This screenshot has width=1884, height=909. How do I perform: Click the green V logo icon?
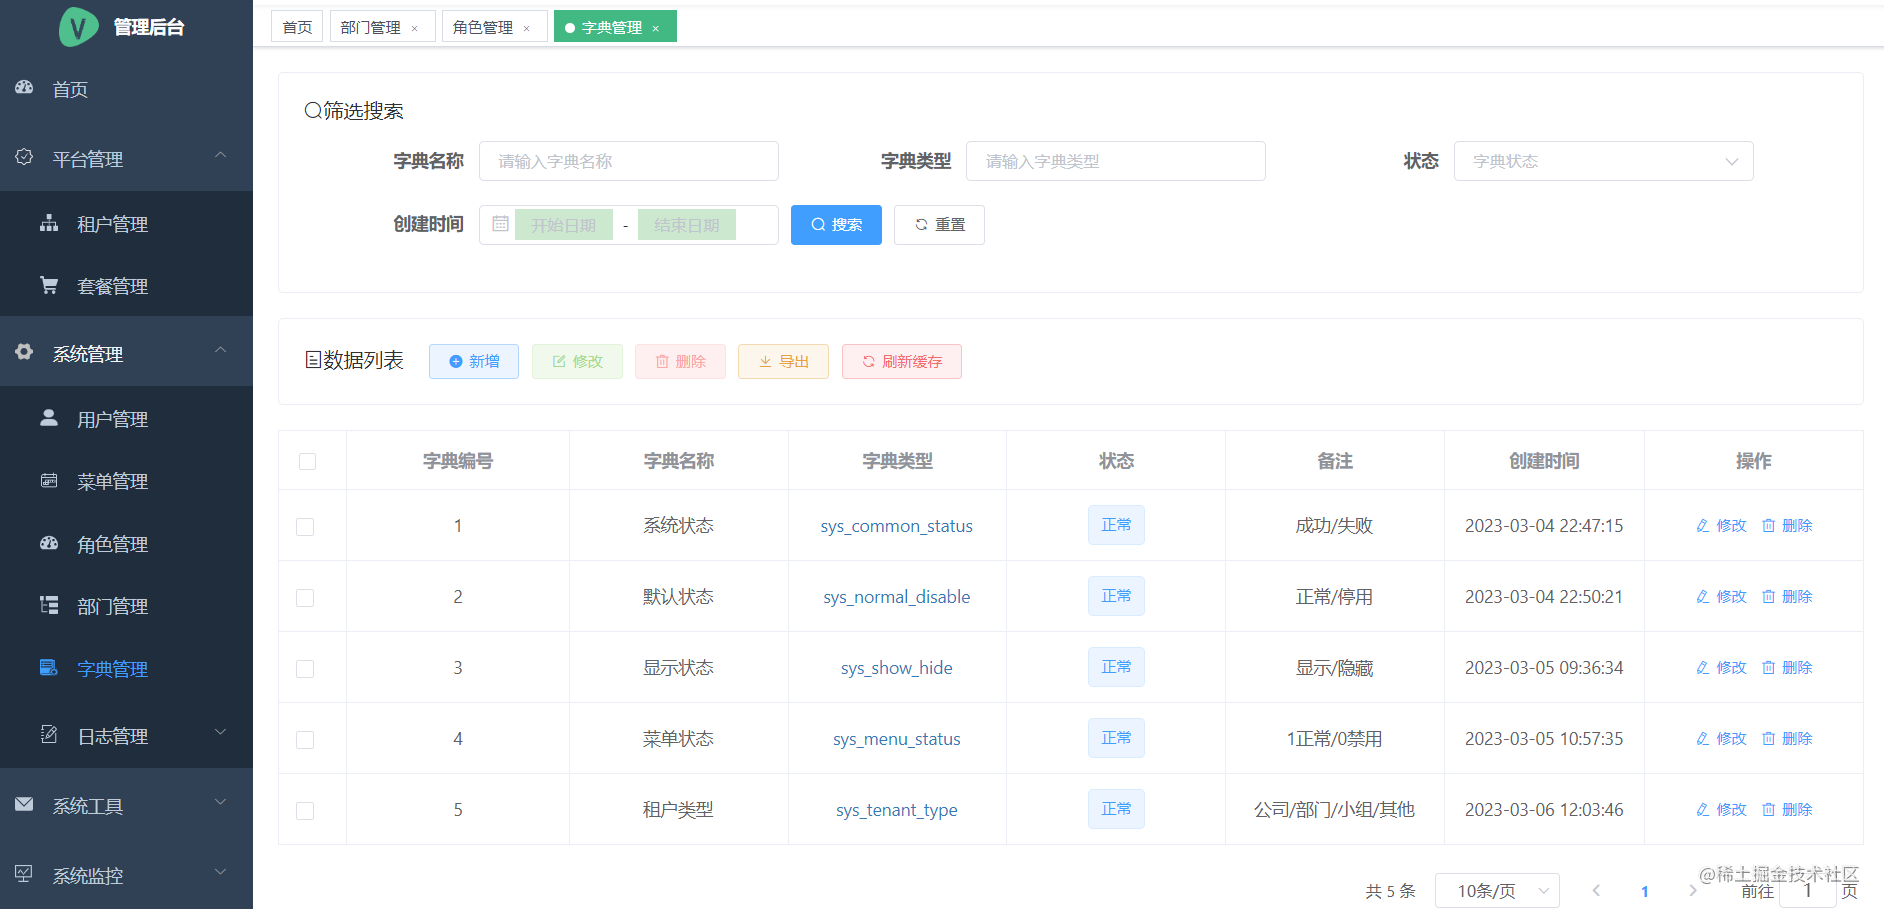(x=78, y=27)
